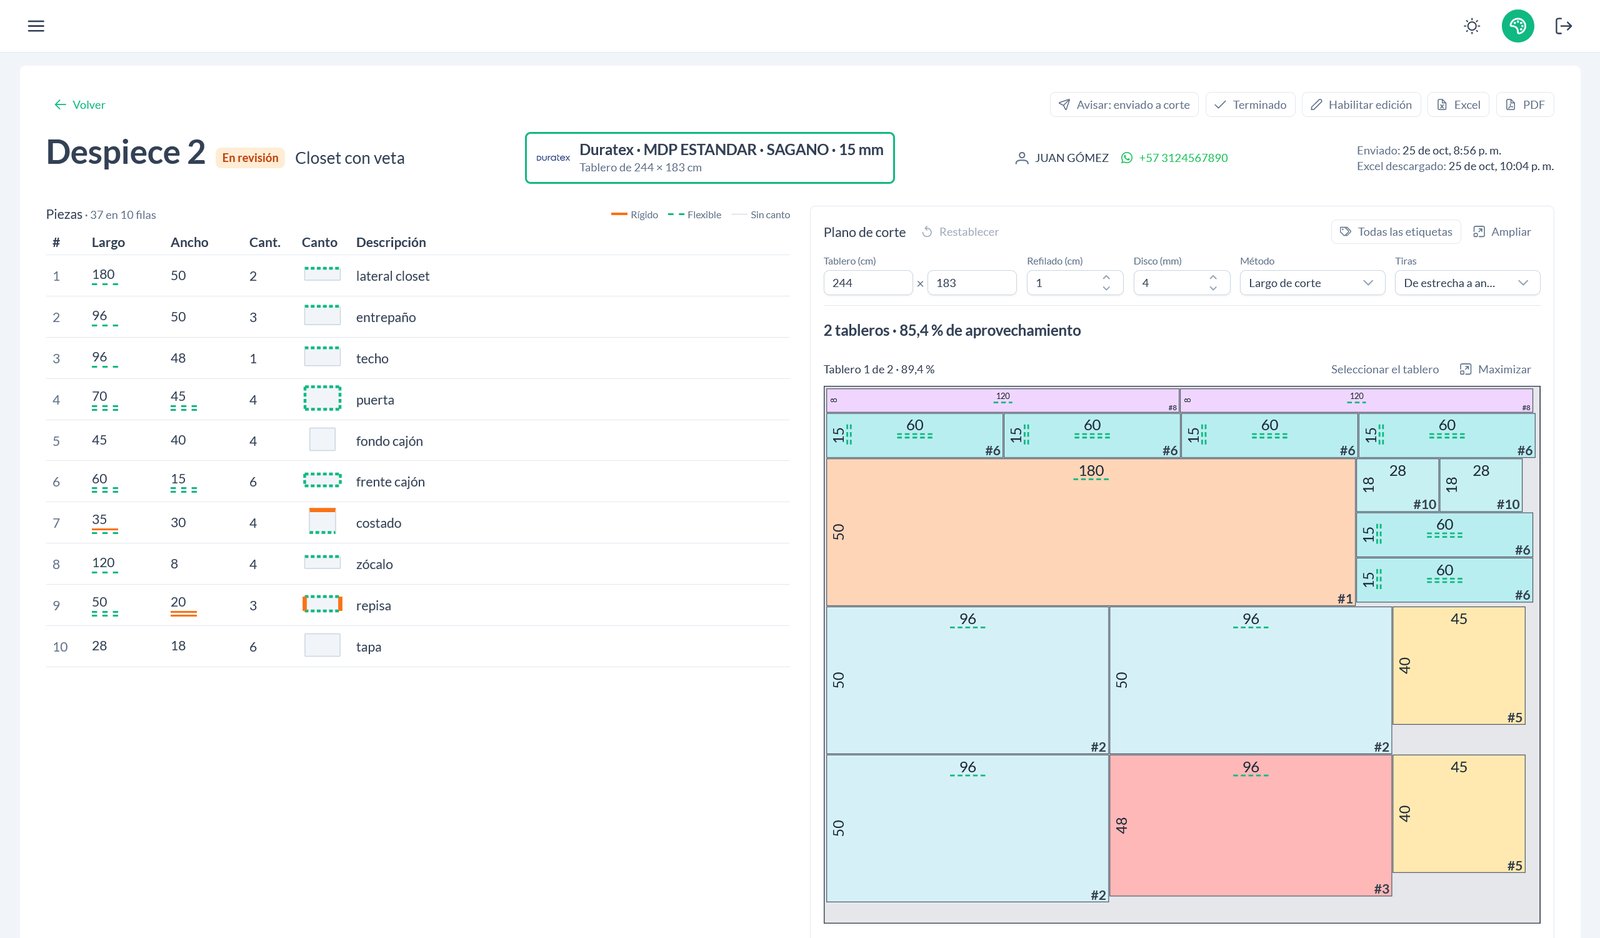Click Avisar: enviado a corte button
This screenshot has height=938, width=1600.
tap(1124, 105)
